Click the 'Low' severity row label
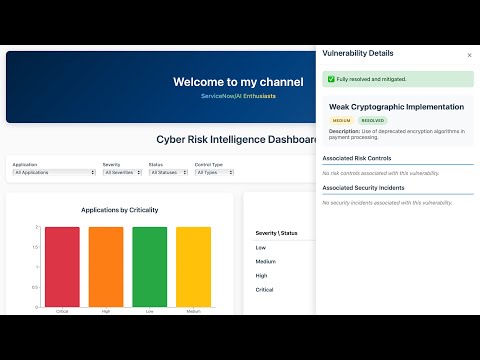The height and width of the screenshot is (360, 480). pos(261,248)
